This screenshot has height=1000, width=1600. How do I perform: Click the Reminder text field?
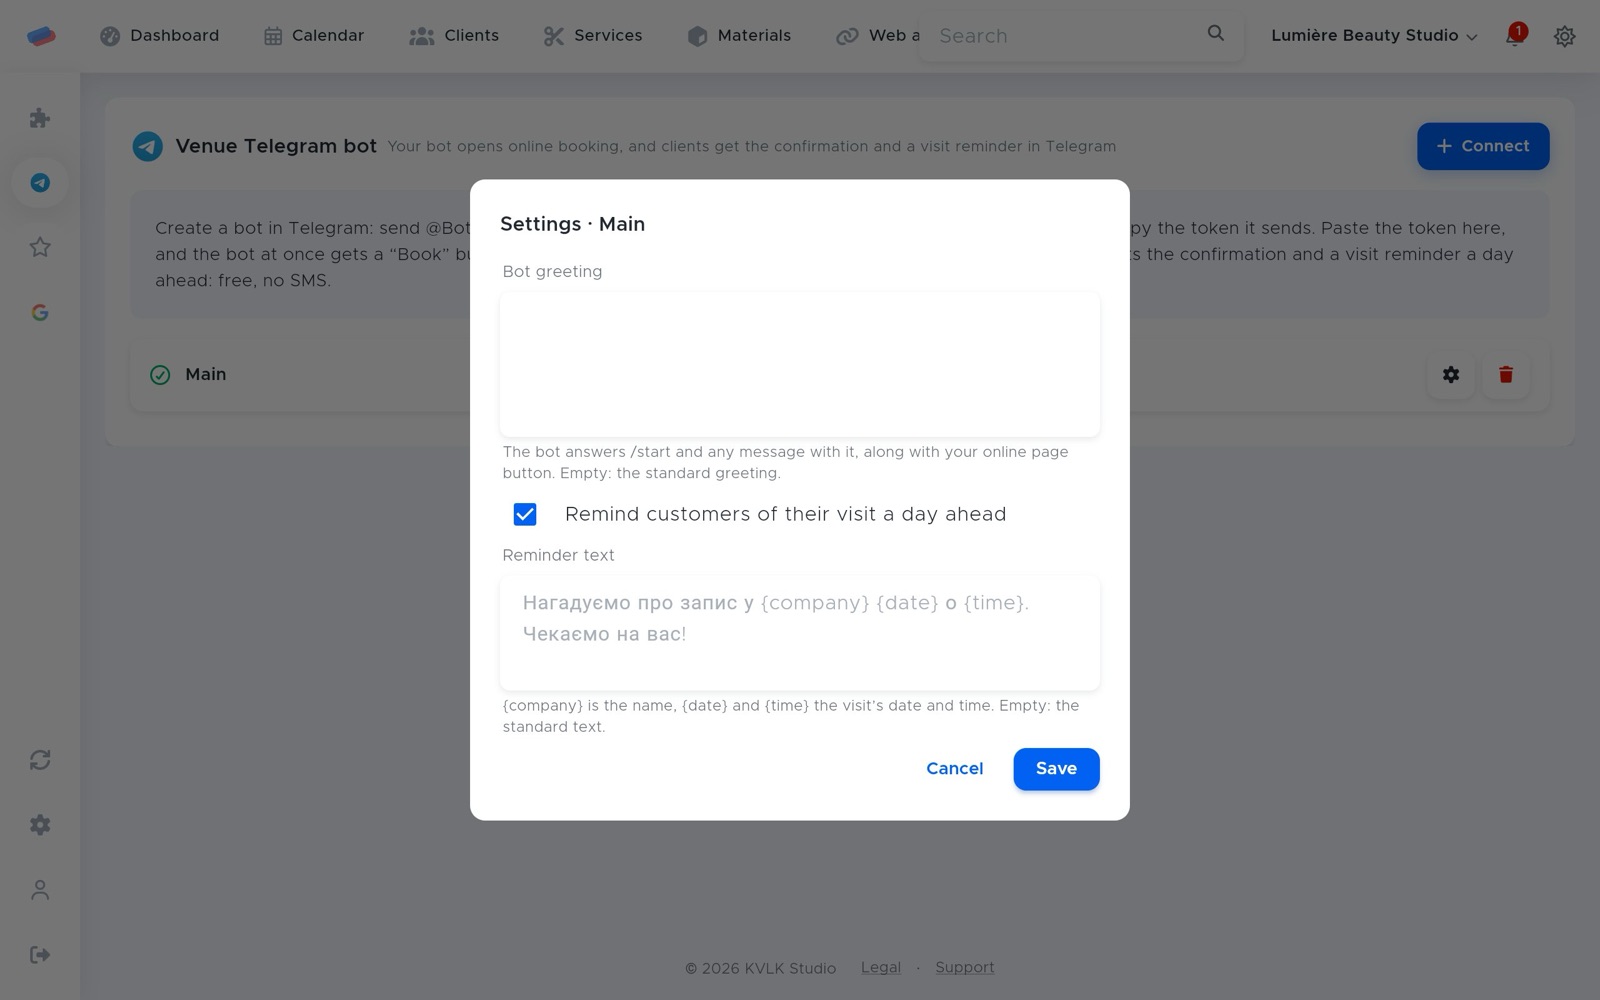[800, 633]
